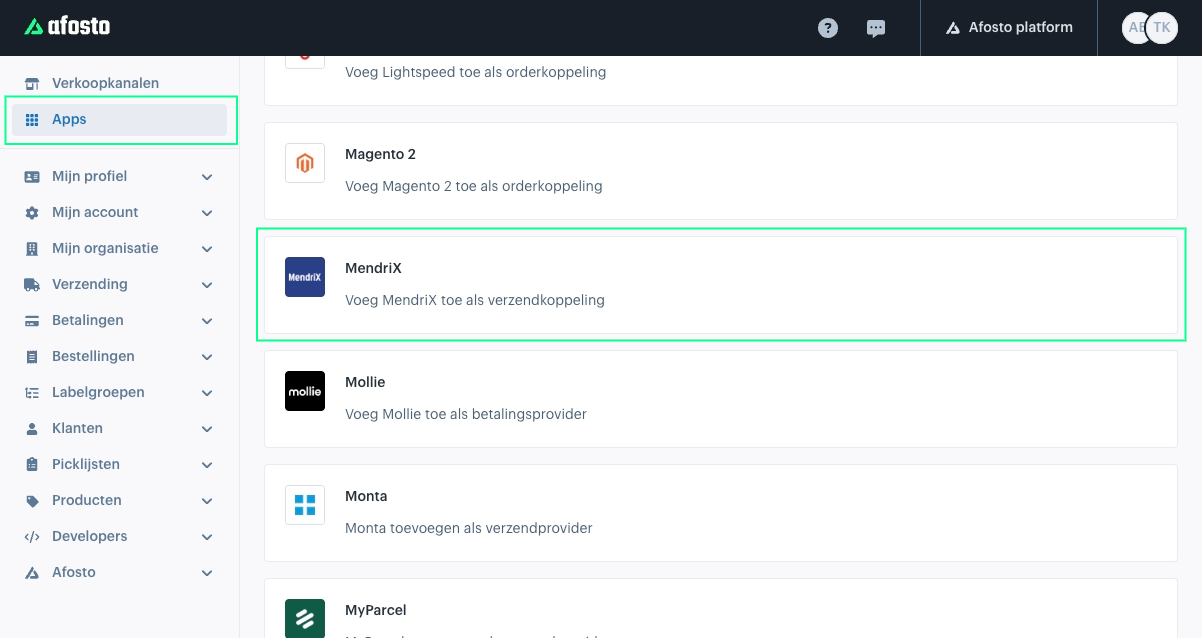
Task: Open the Bestellingen menu label
Action: [93, 356]
